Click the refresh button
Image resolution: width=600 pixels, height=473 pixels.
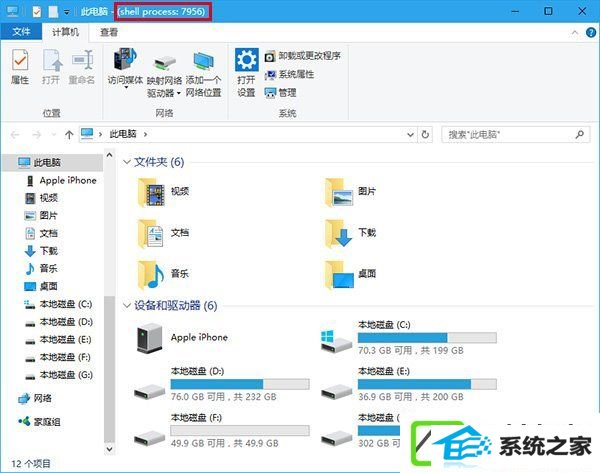425,135
